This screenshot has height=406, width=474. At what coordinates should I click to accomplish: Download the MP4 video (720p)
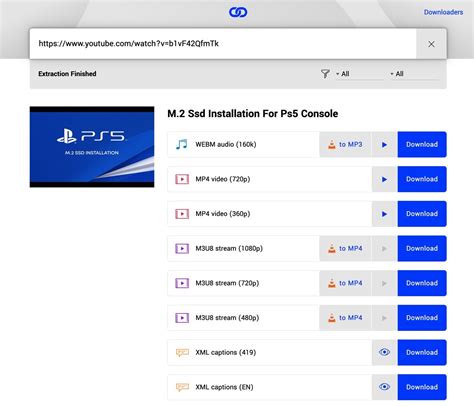pyautogui.click(x=422, y=179)
